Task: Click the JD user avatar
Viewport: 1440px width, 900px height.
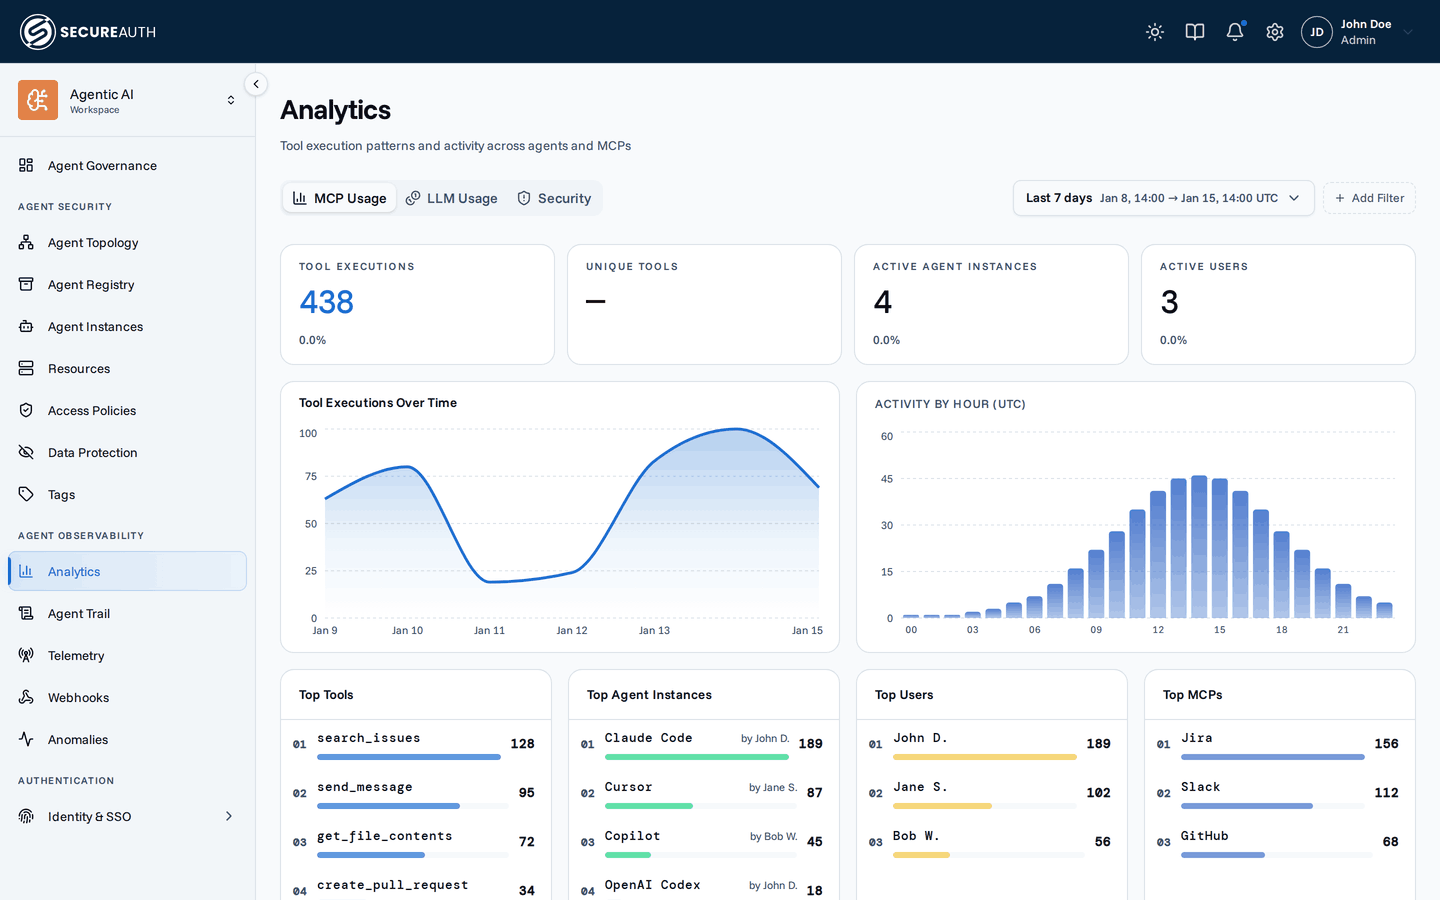Action: tap(1317, 32)
